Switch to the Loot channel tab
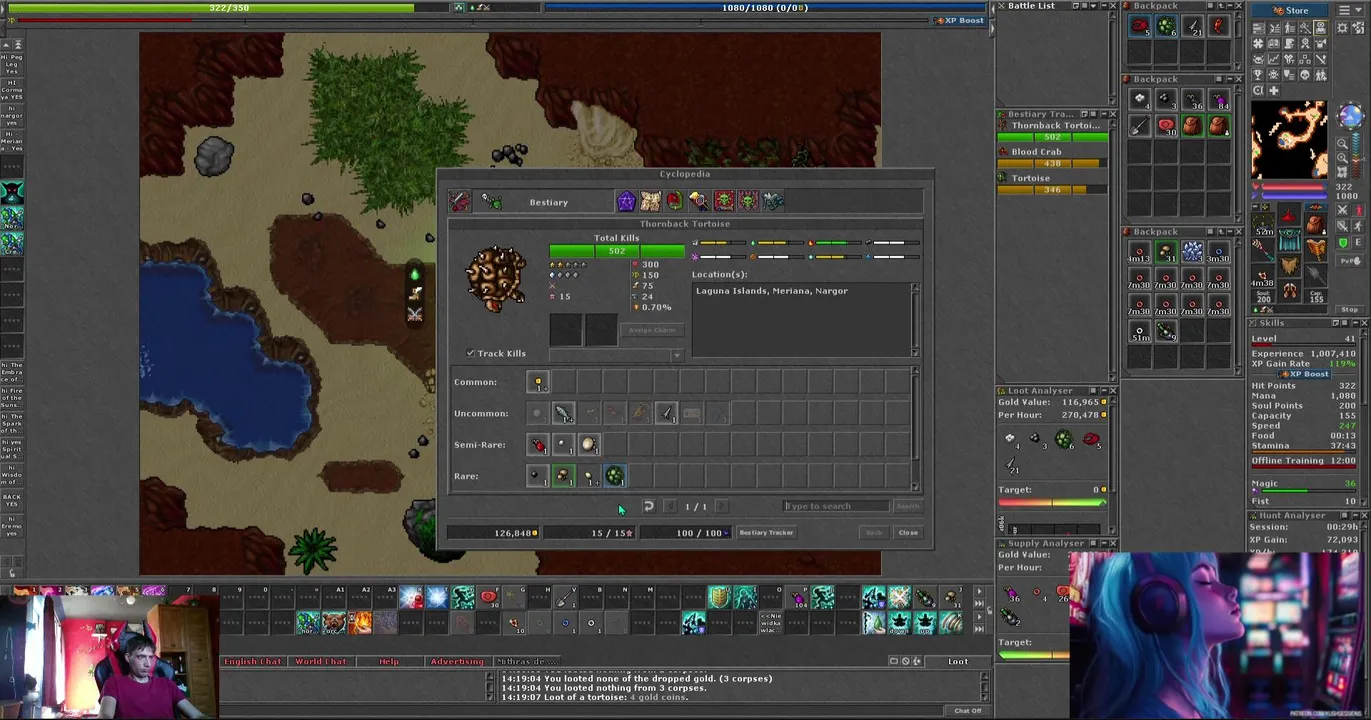Viewport: 1371px width, 720px height. [x=958, y=661]
